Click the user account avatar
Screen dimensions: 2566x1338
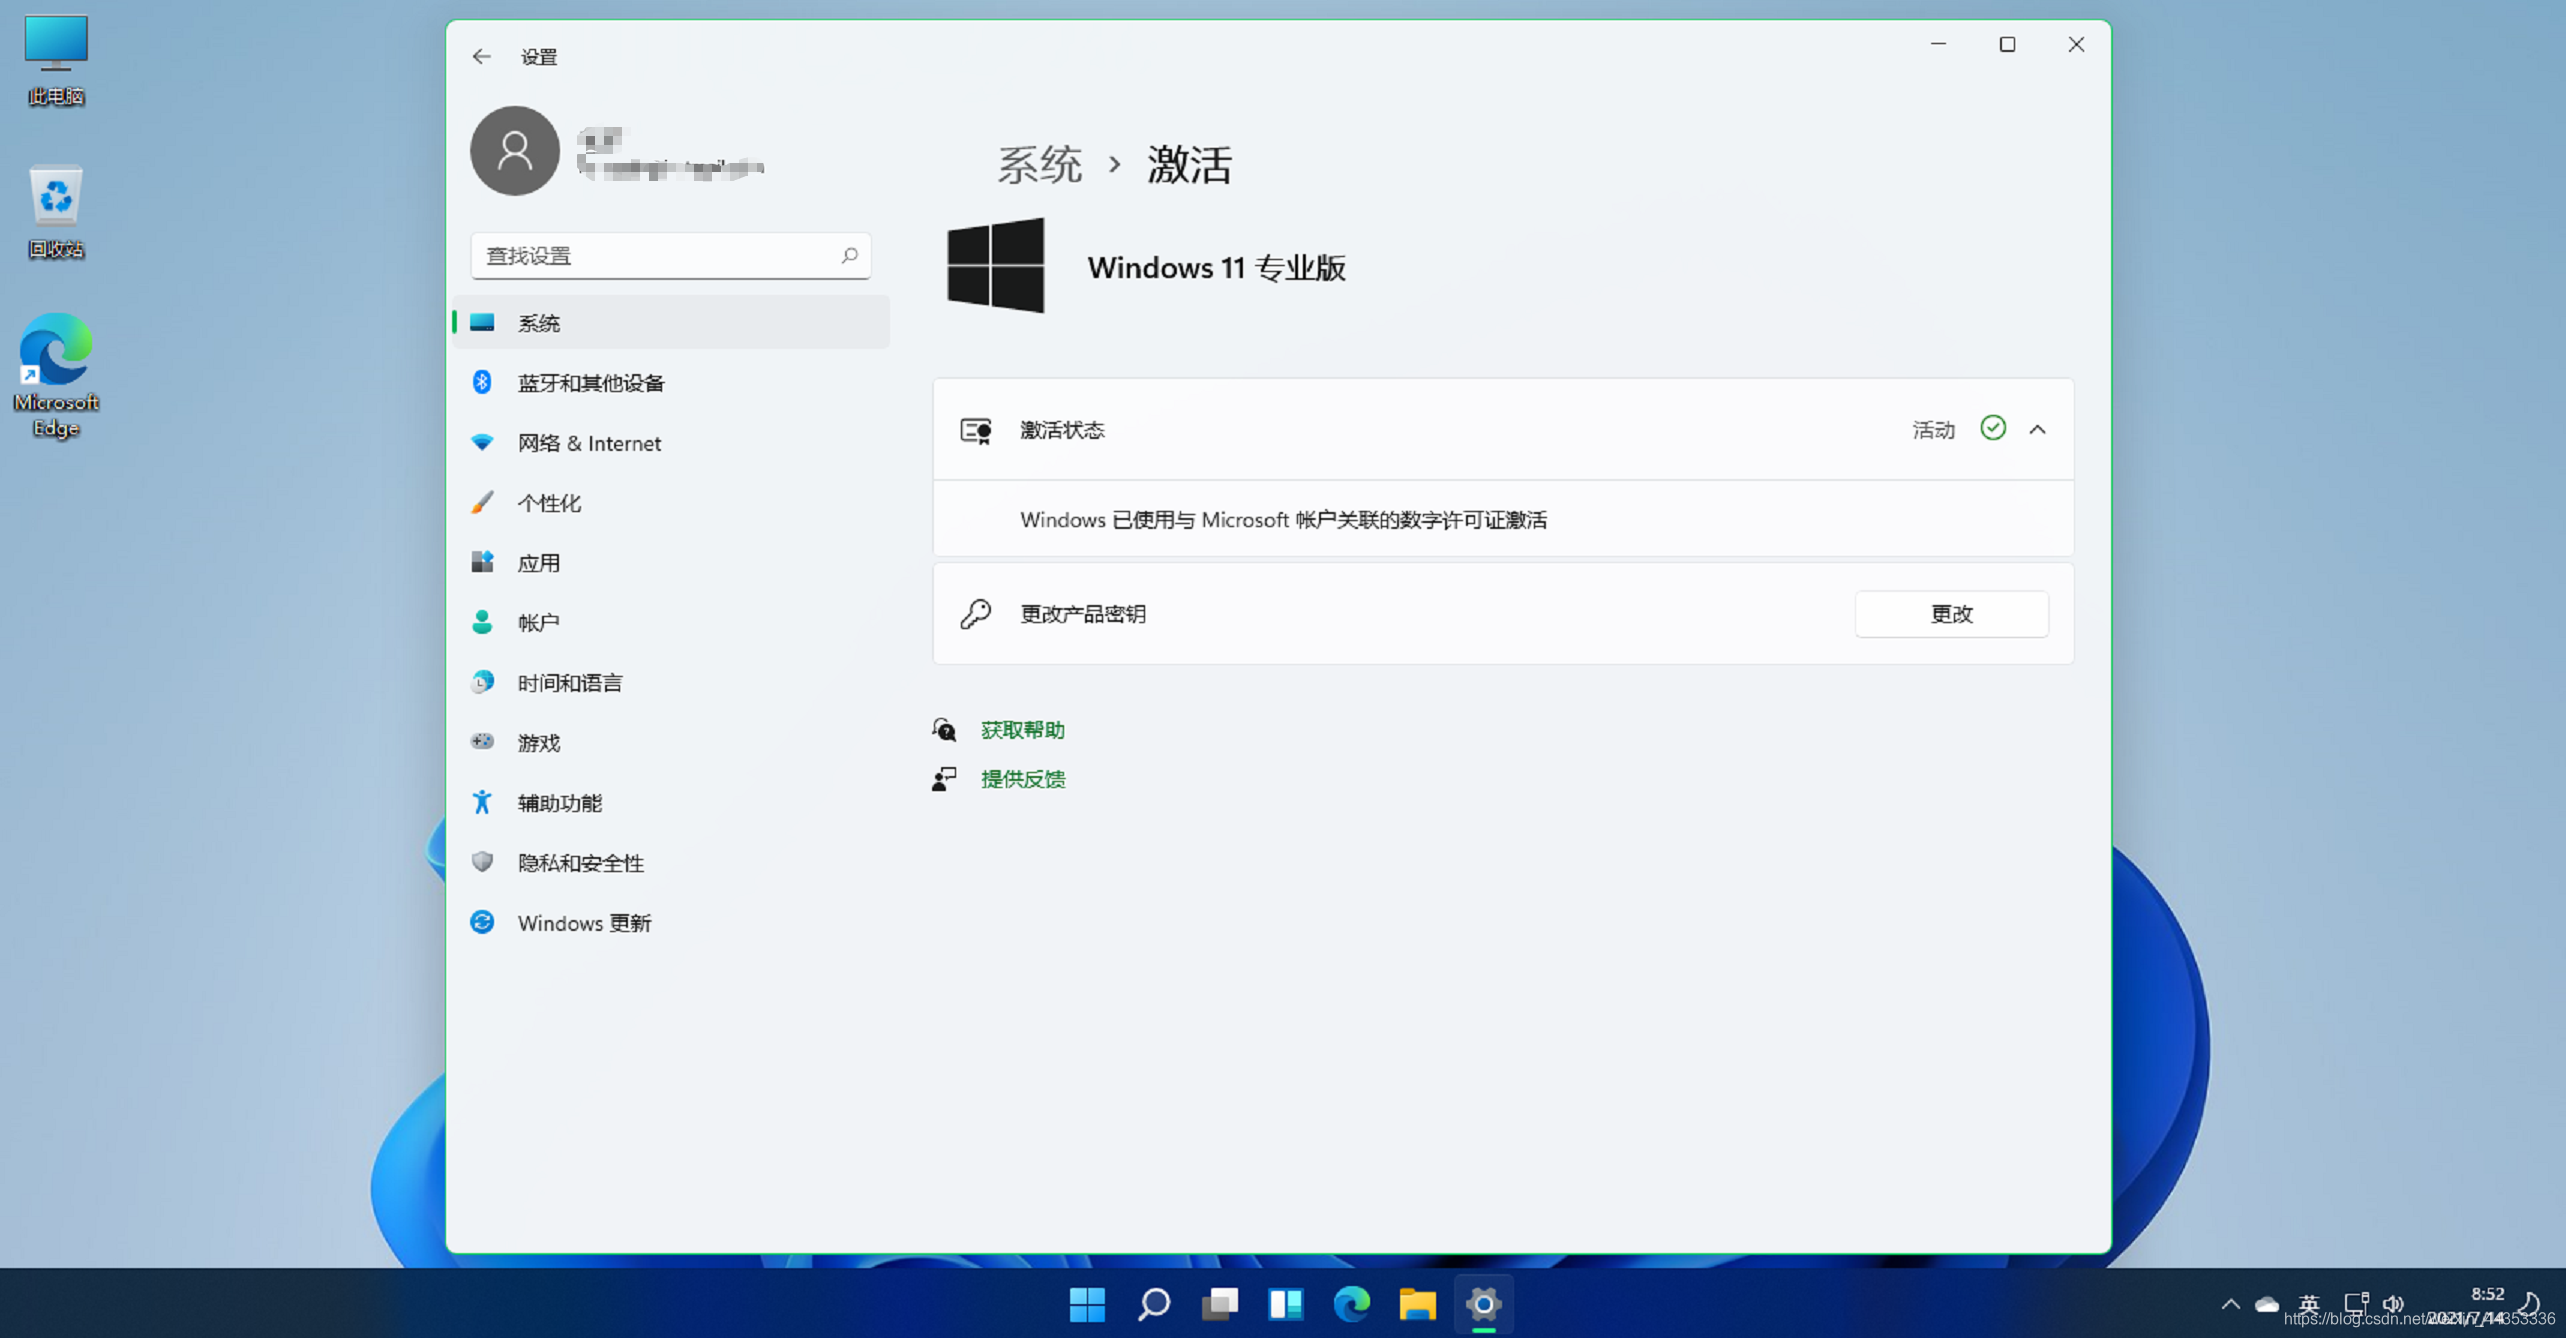[515, 151]
